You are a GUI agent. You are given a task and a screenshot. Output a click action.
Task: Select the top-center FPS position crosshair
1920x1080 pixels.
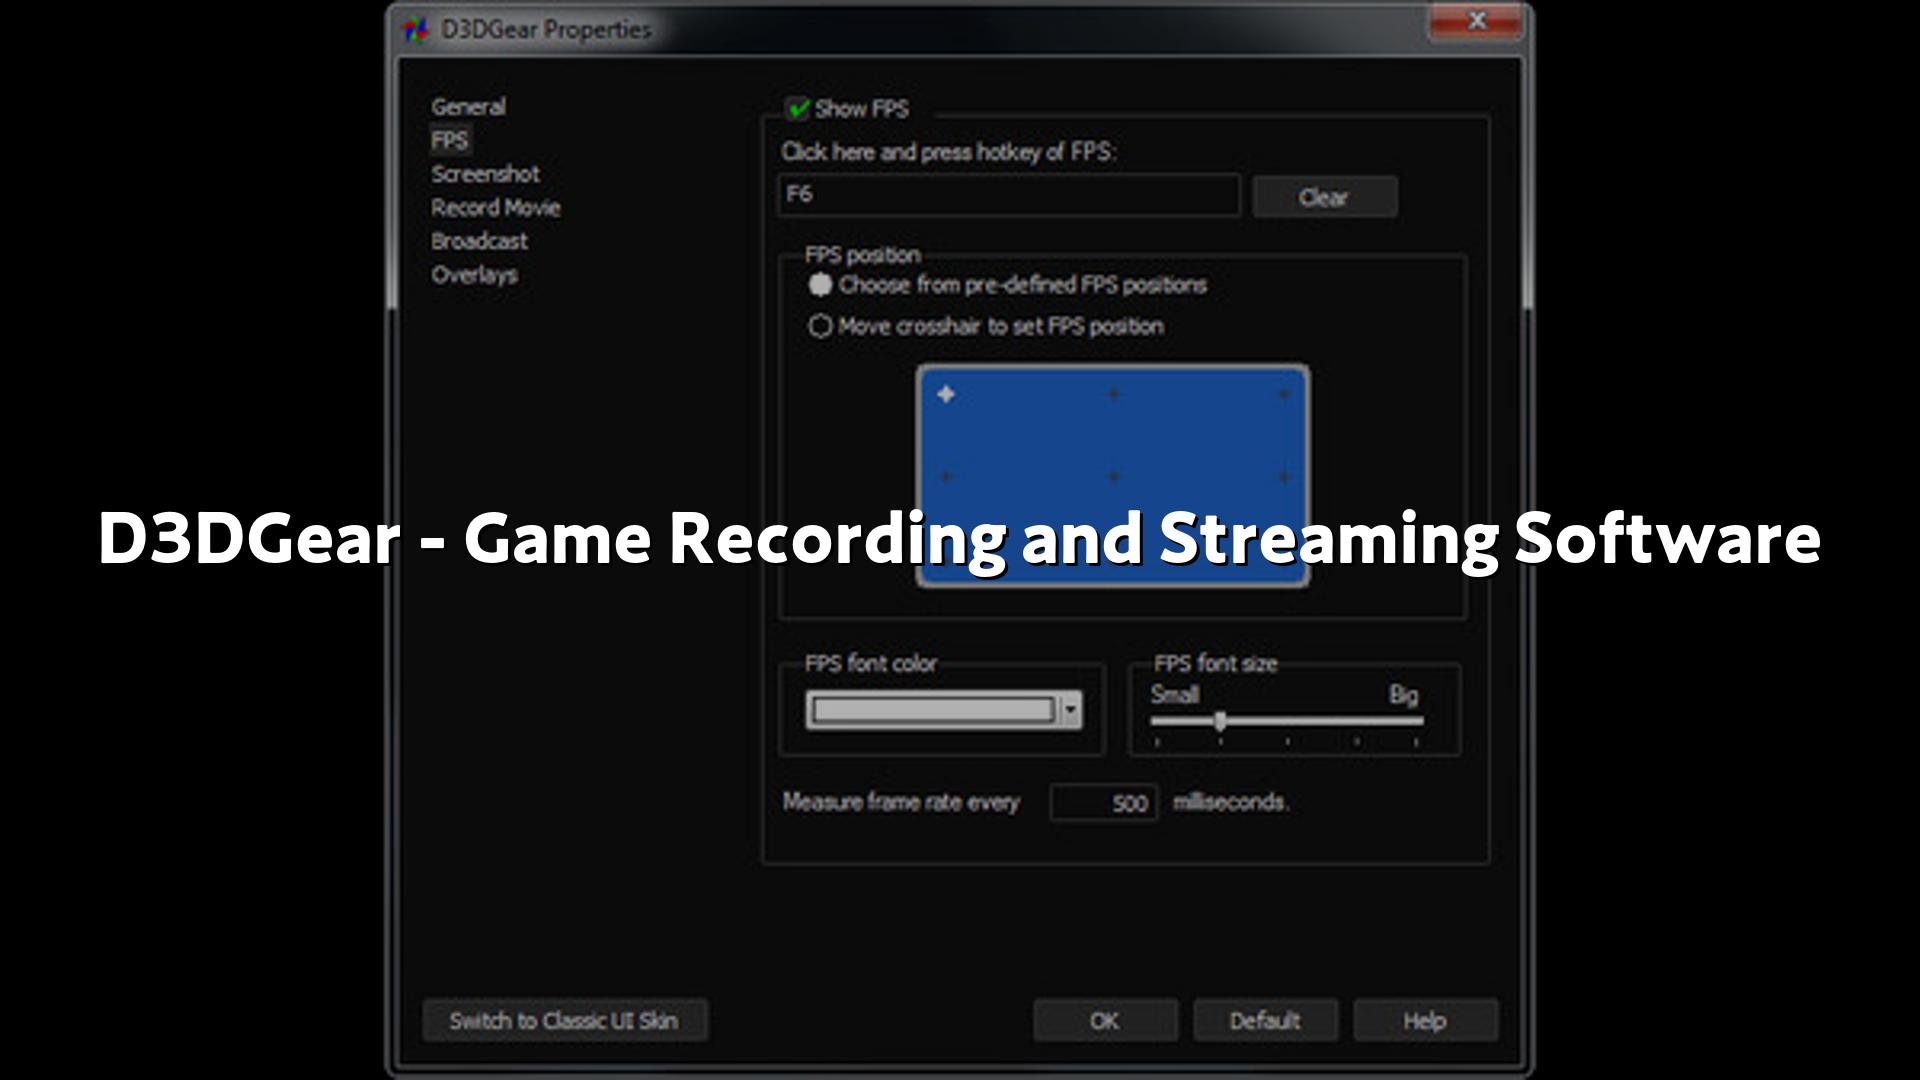pos(1114,395)
